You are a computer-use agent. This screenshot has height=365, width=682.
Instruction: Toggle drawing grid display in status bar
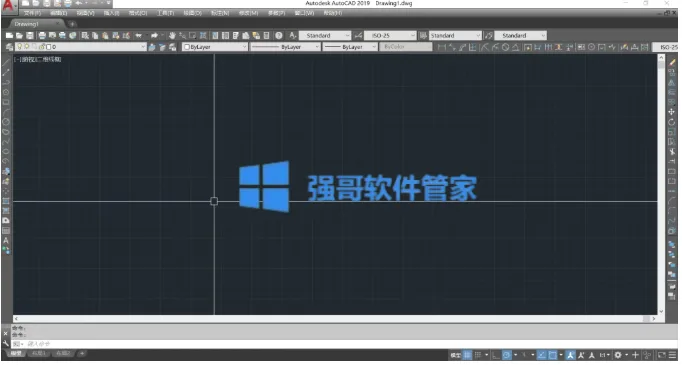[467, 355]
